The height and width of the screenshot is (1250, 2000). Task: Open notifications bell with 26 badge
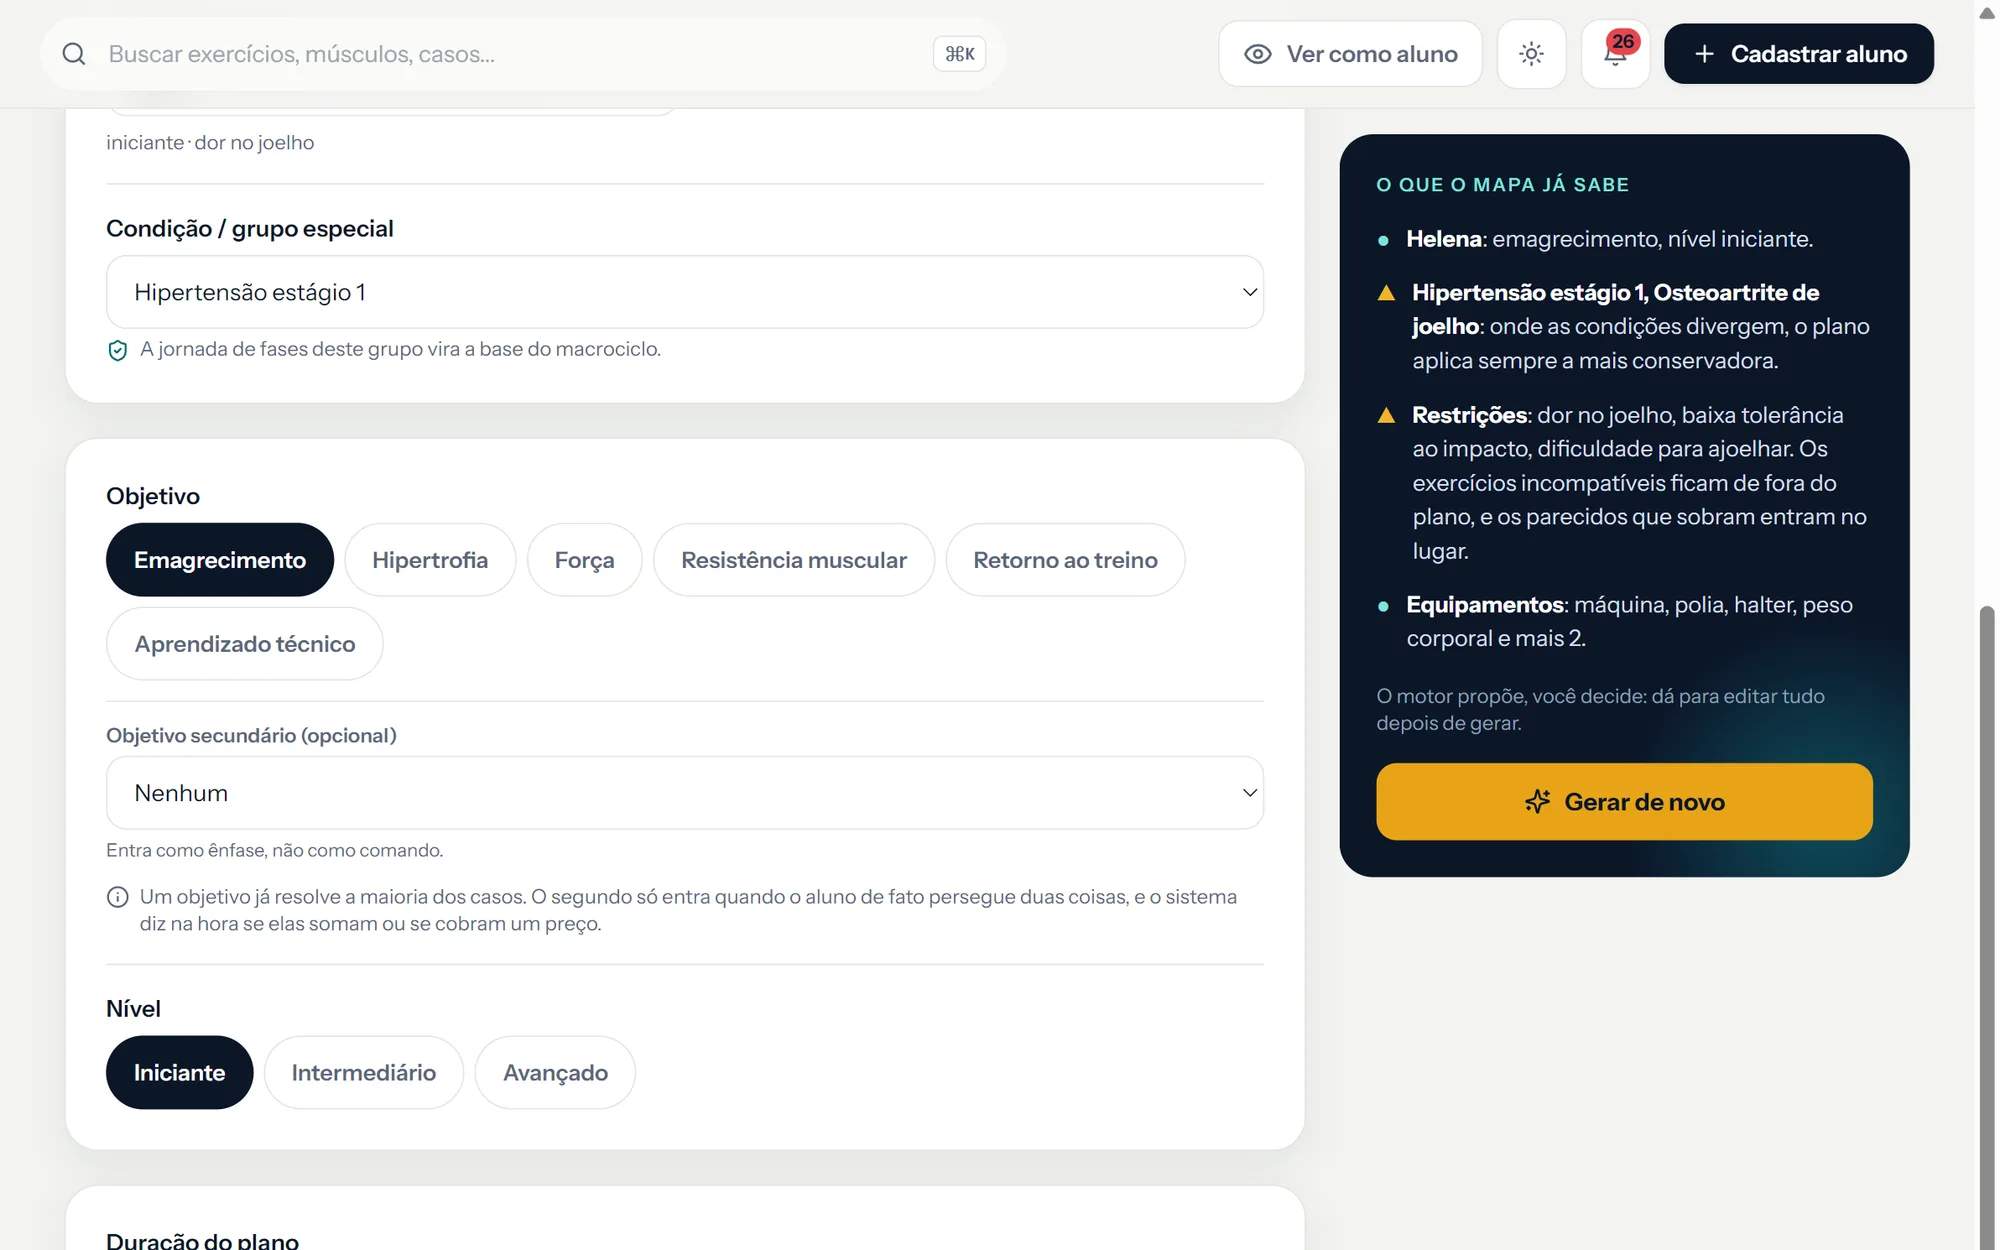[x=1615, y=54]
